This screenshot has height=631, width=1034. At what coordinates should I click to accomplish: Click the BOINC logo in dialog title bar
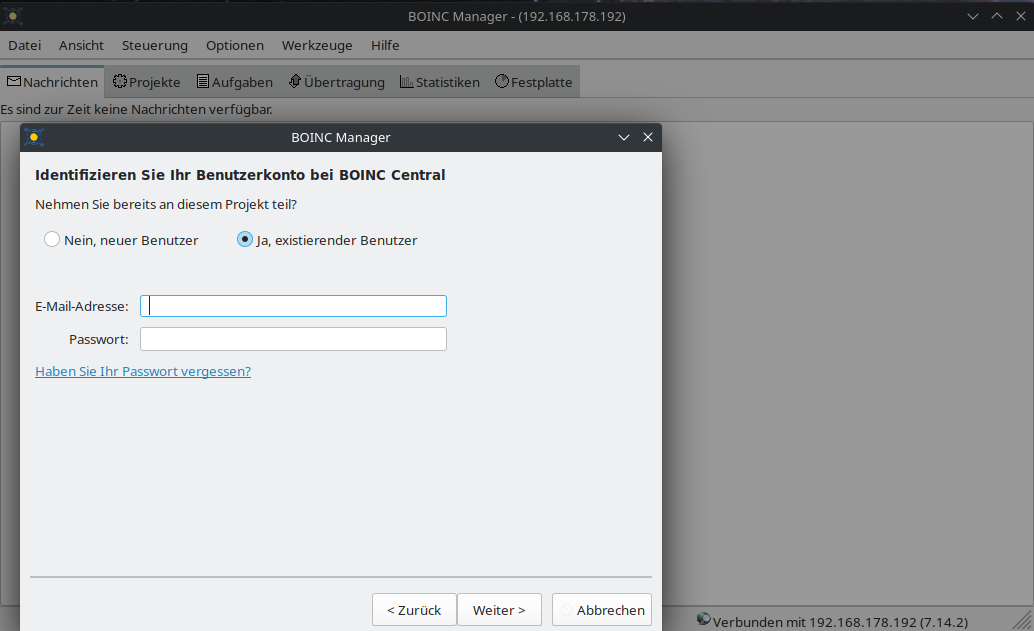[x=34, y=137]
